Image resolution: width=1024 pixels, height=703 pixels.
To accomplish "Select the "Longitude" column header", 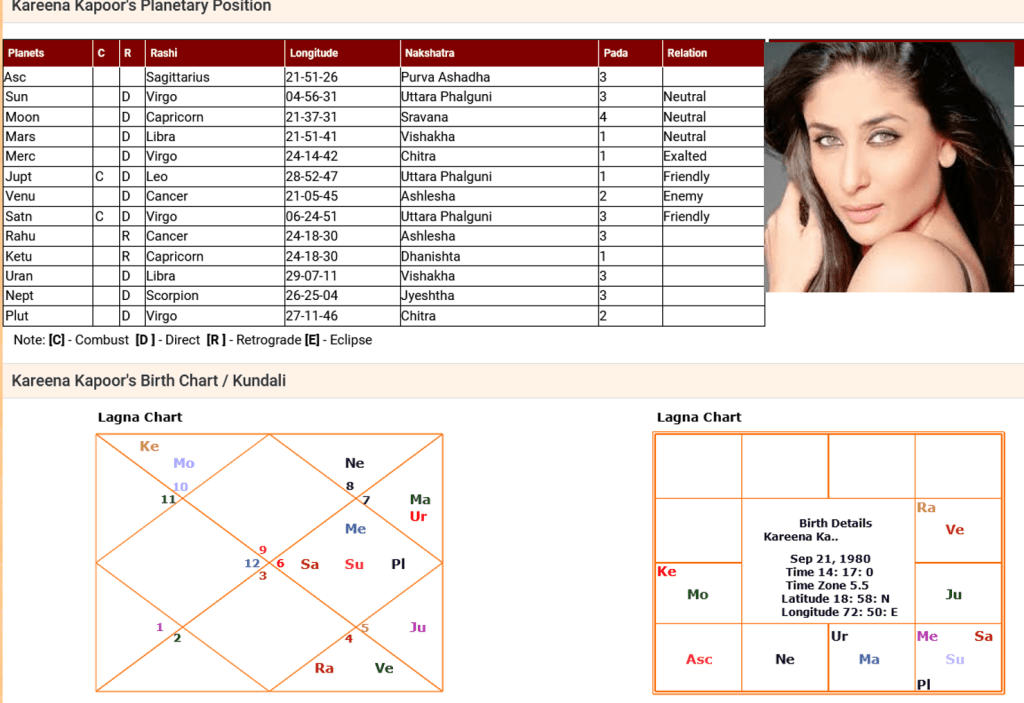I will pyautogui.click(x=314, y=53).
